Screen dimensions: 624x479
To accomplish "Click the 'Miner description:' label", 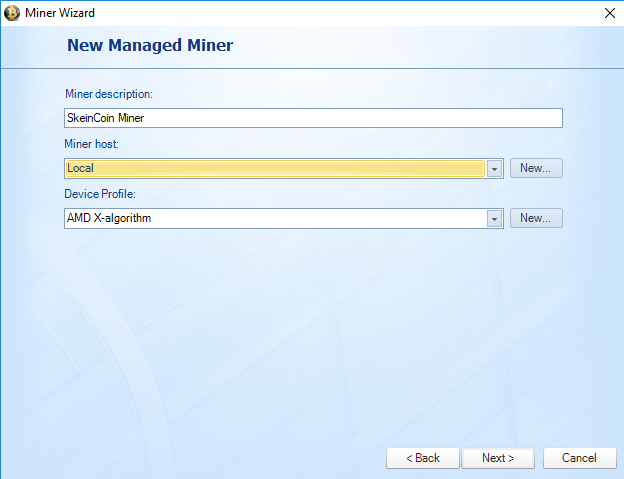I will [109, 94].
